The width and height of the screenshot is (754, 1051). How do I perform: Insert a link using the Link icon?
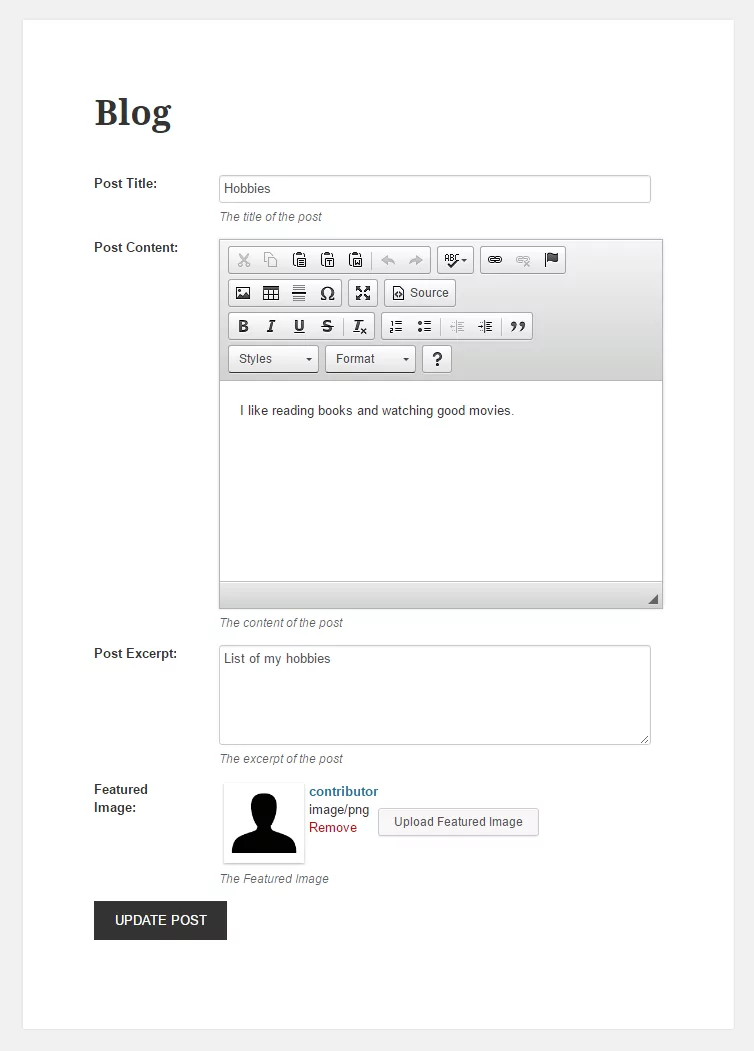[x=495, y=260]
